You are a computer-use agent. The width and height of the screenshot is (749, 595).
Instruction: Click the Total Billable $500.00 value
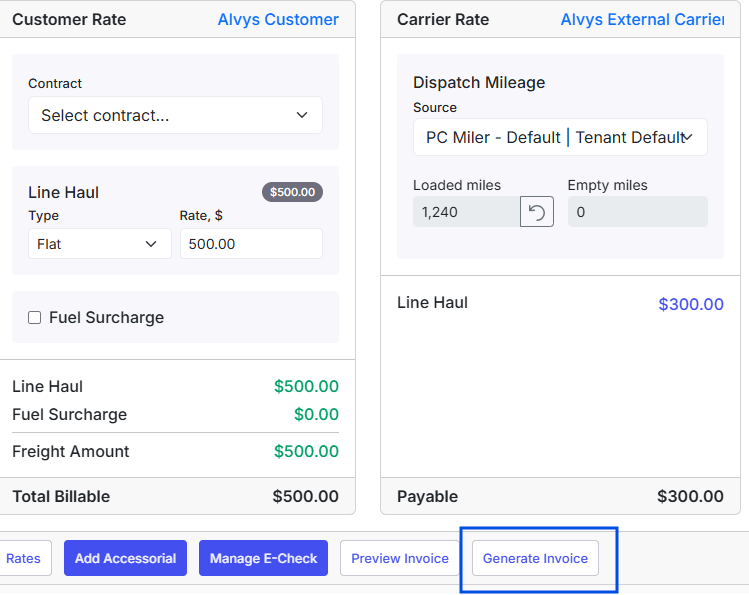pos(305,496)
